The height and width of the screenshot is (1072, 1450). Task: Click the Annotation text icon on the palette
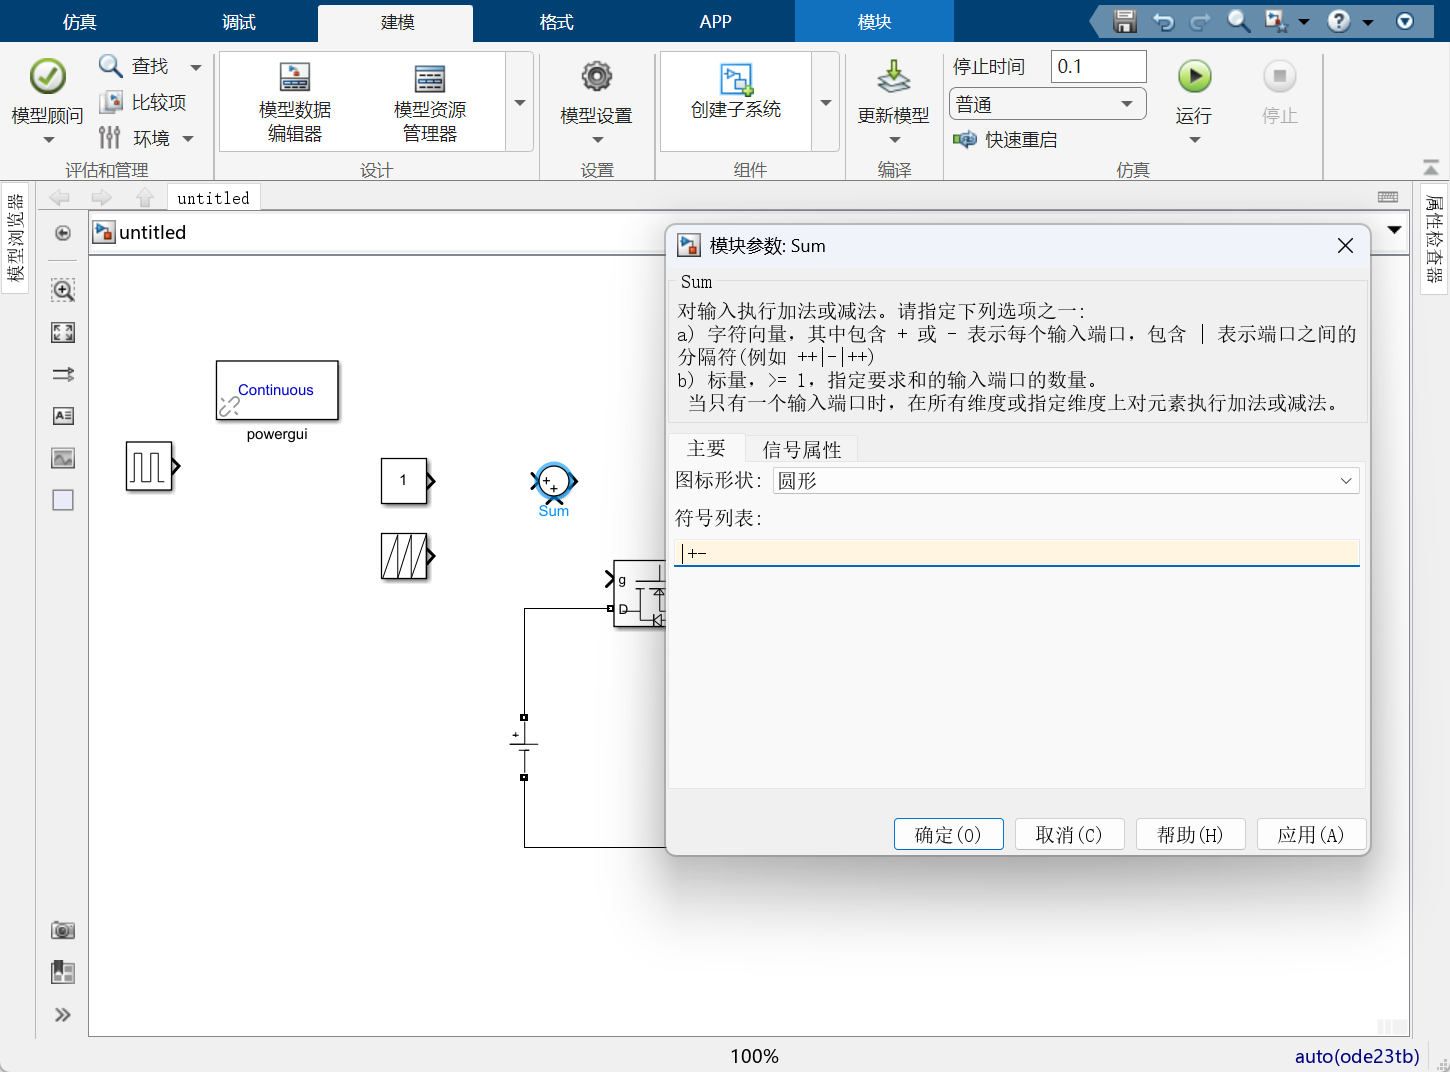63,416
